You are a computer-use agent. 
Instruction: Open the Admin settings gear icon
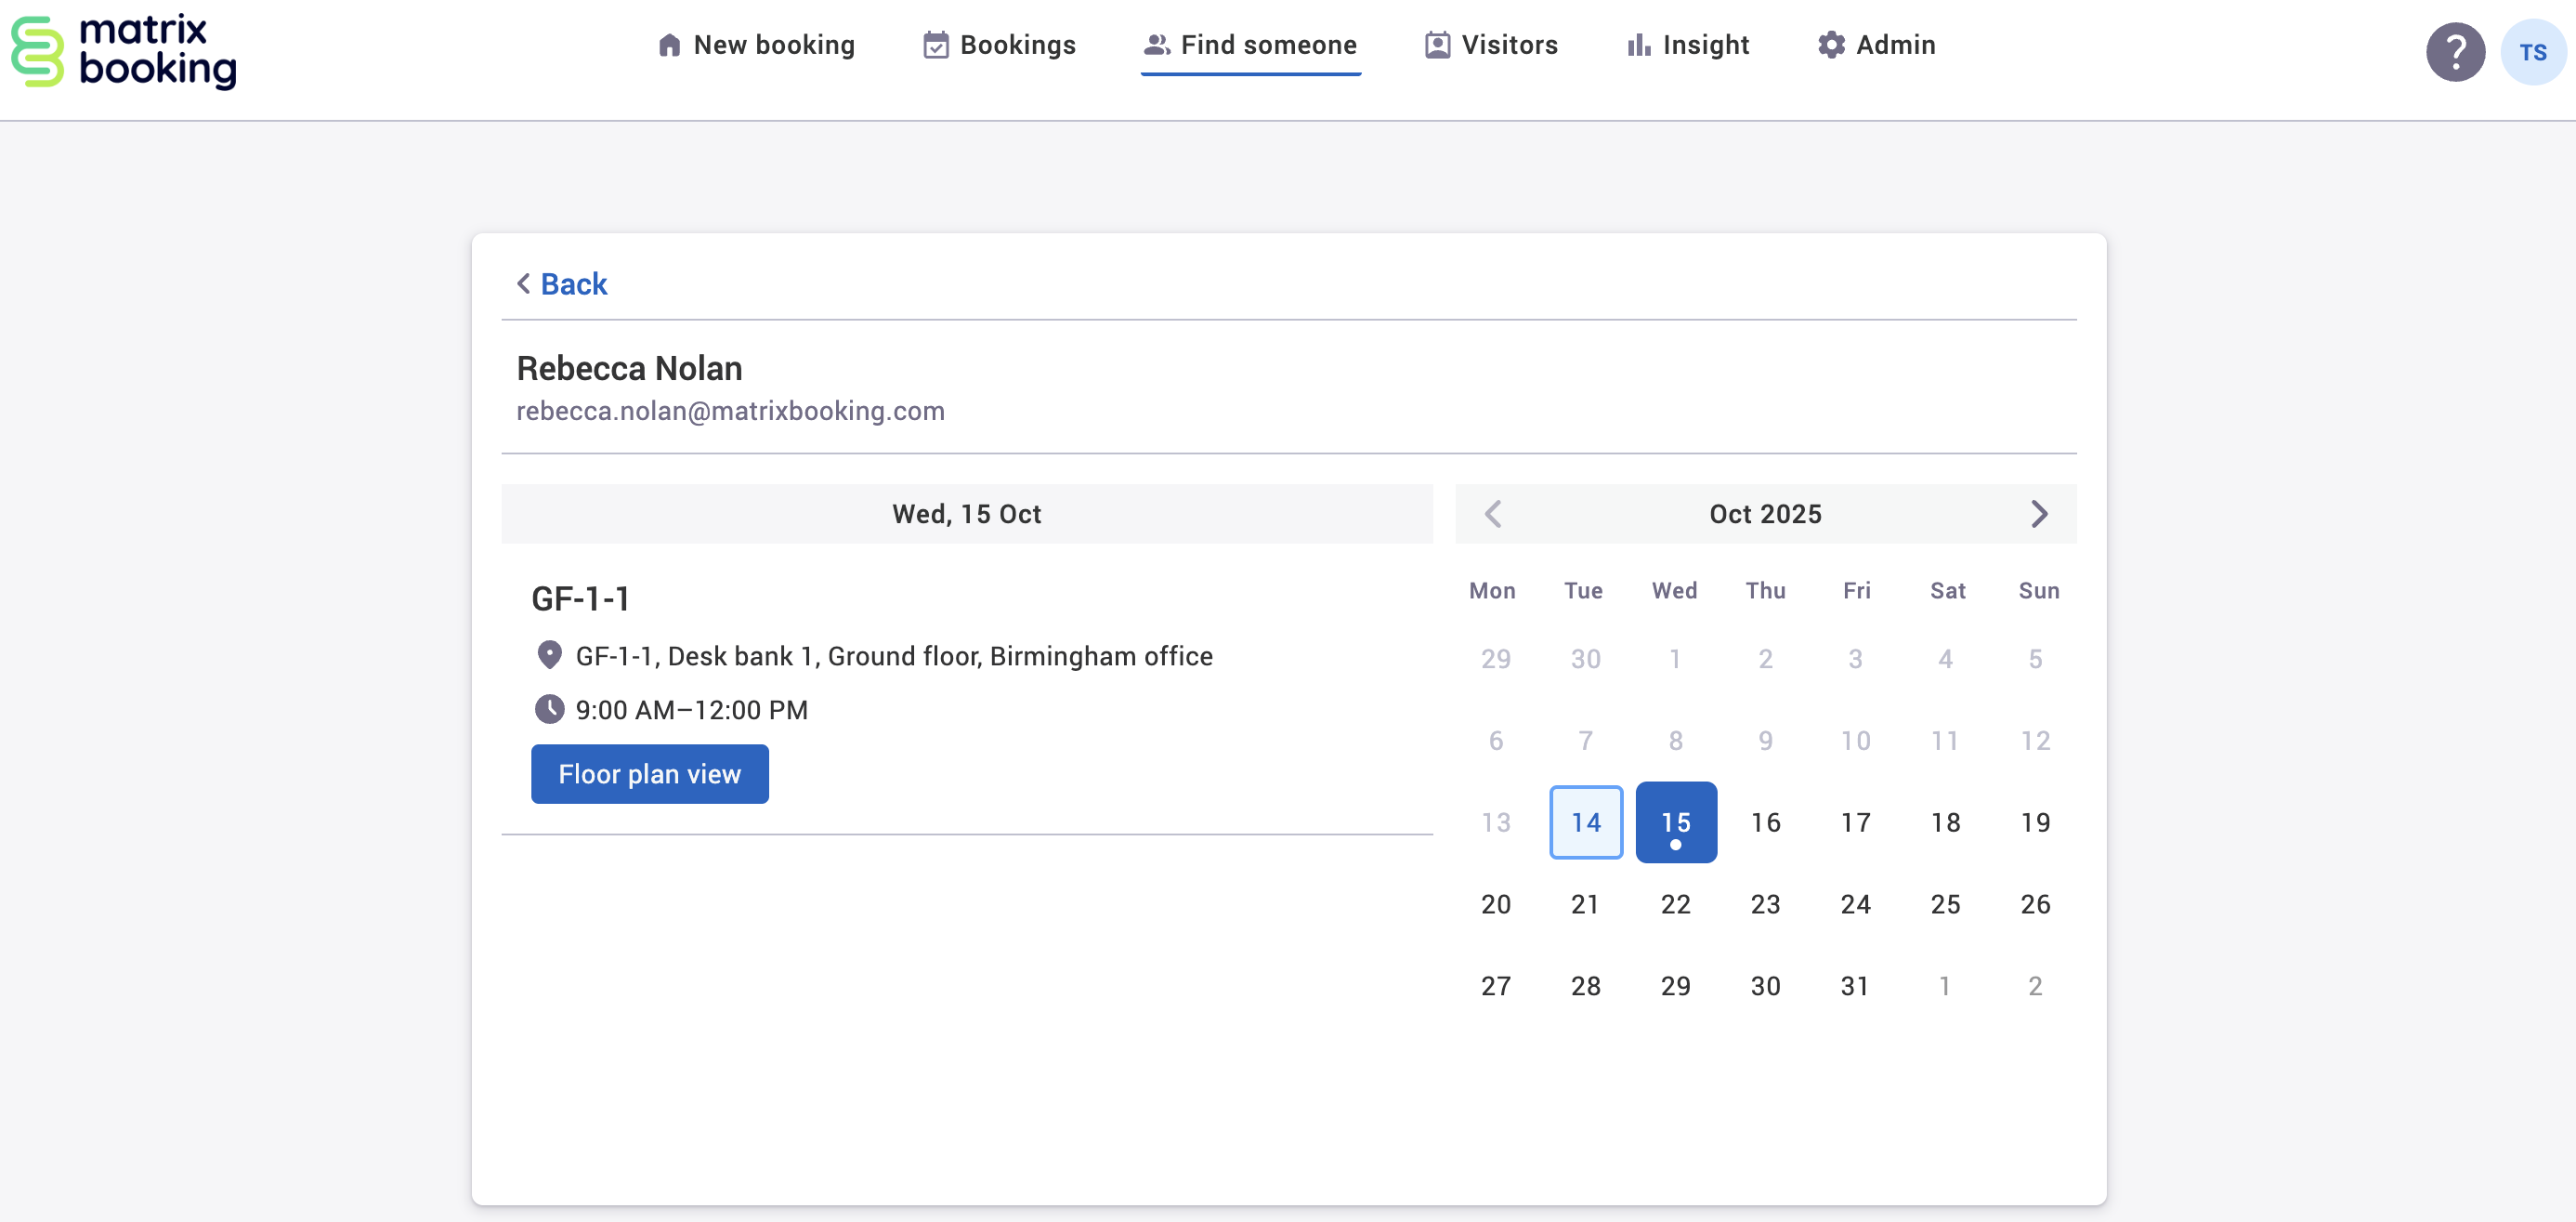point(1830,44)
